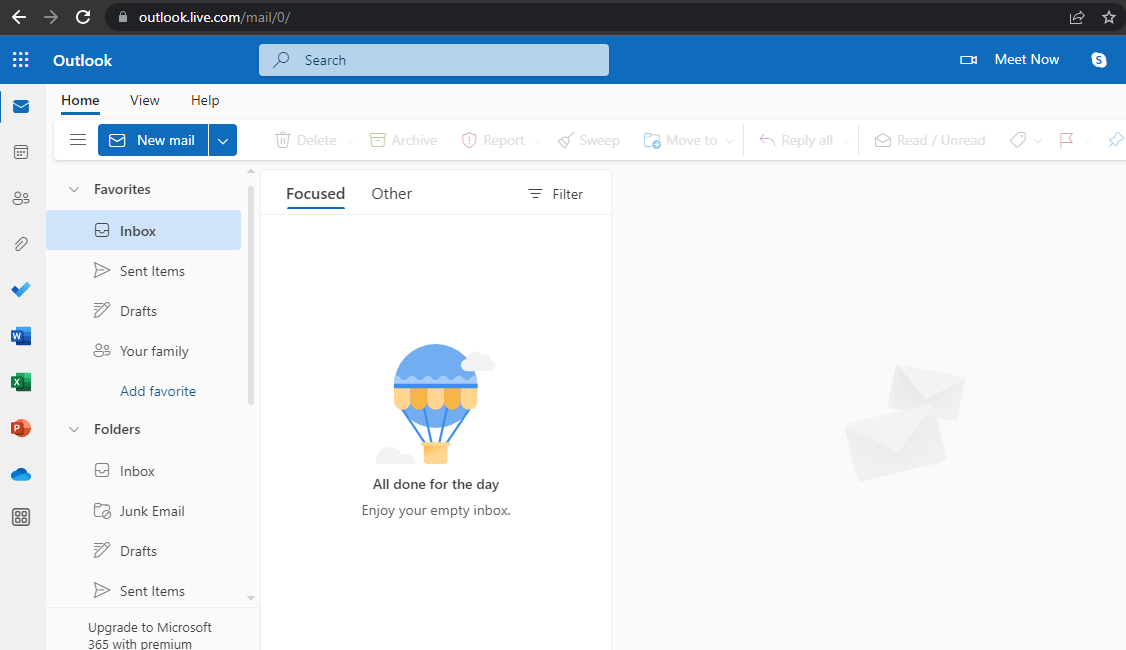Launch PowerPoint sidebar icon
This screenshot has width=1126, height=650.
click(21, 428)
